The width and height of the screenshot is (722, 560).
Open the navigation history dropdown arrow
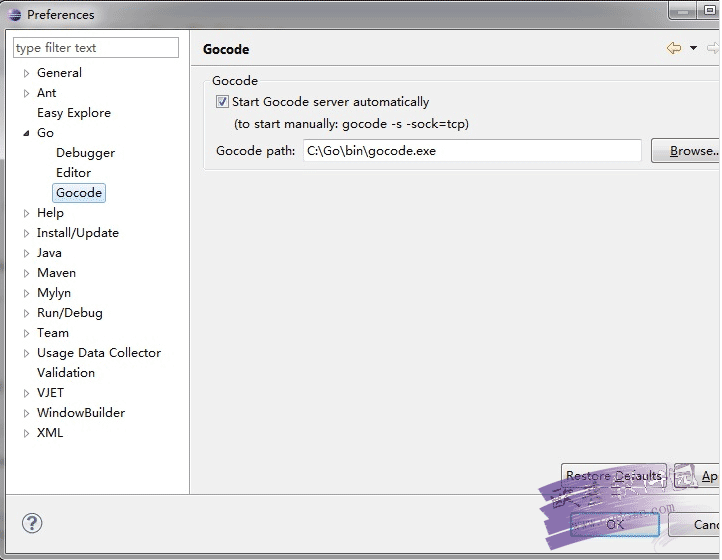(693, 48)
